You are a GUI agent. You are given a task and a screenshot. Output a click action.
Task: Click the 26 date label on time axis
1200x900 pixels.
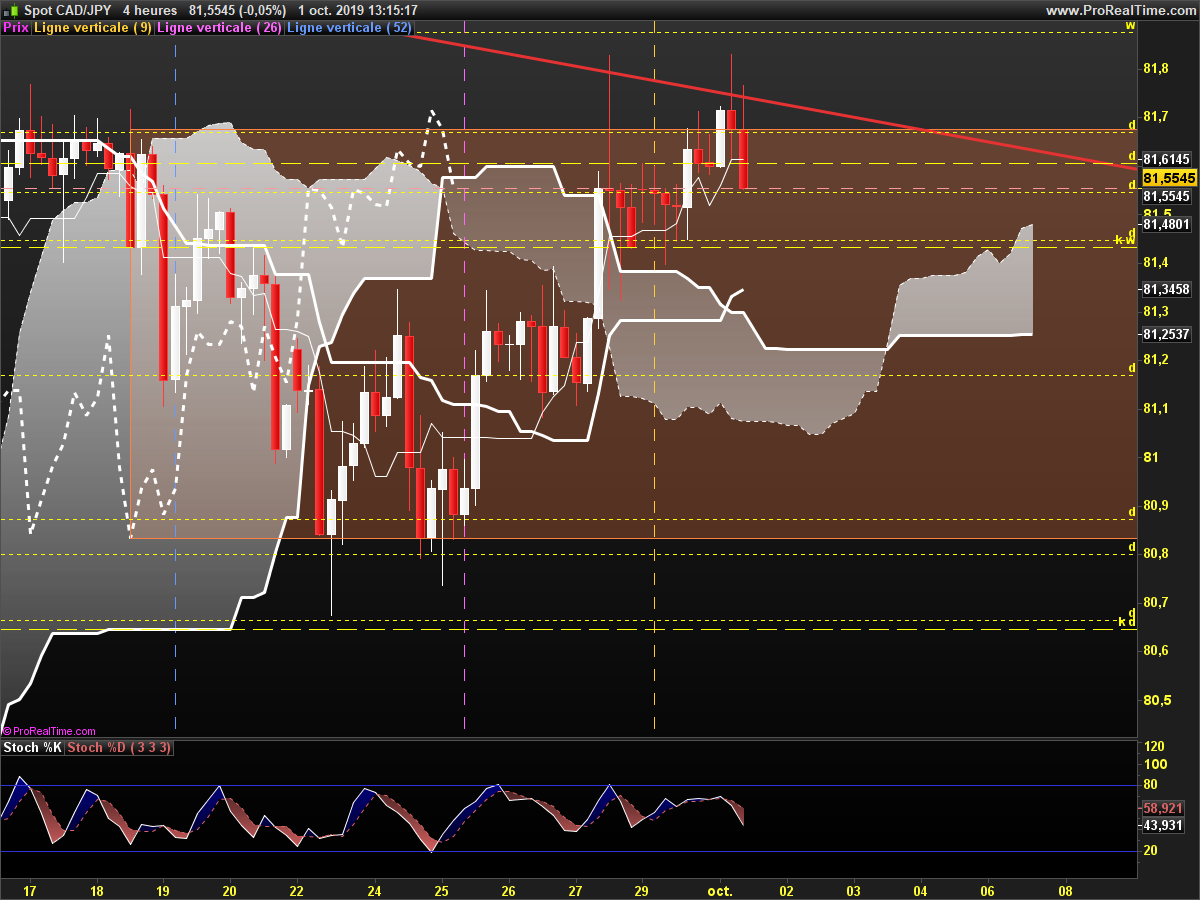508,890
